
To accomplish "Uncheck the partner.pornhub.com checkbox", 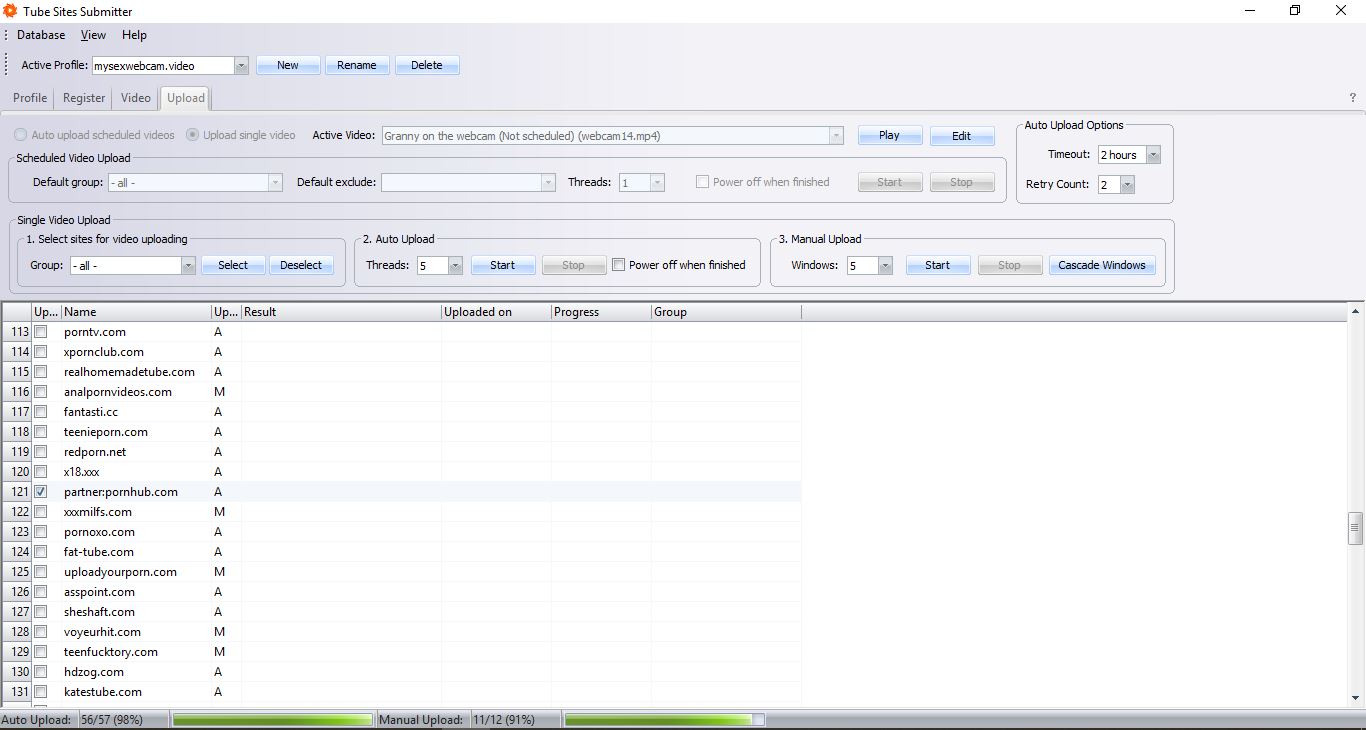I will [x=41, y=492].
